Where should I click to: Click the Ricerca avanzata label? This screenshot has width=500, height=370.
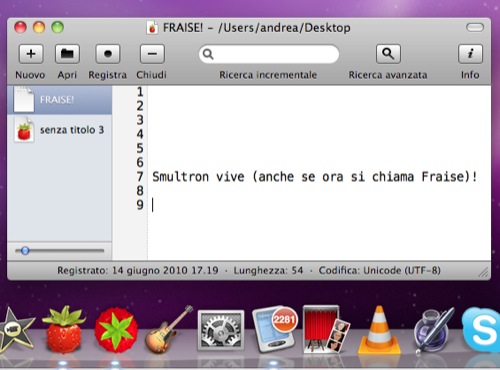(388, 75)
